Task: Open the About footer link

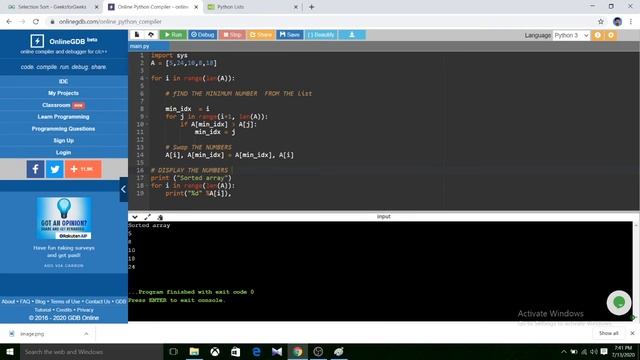Action: tap(8, 302)
